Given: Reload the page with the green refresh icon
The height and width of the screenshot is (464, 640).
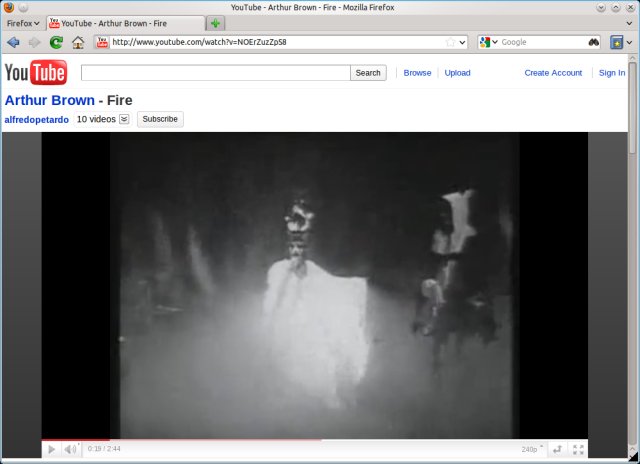Looking at the screenshot, I should click(x=56, y=42).
